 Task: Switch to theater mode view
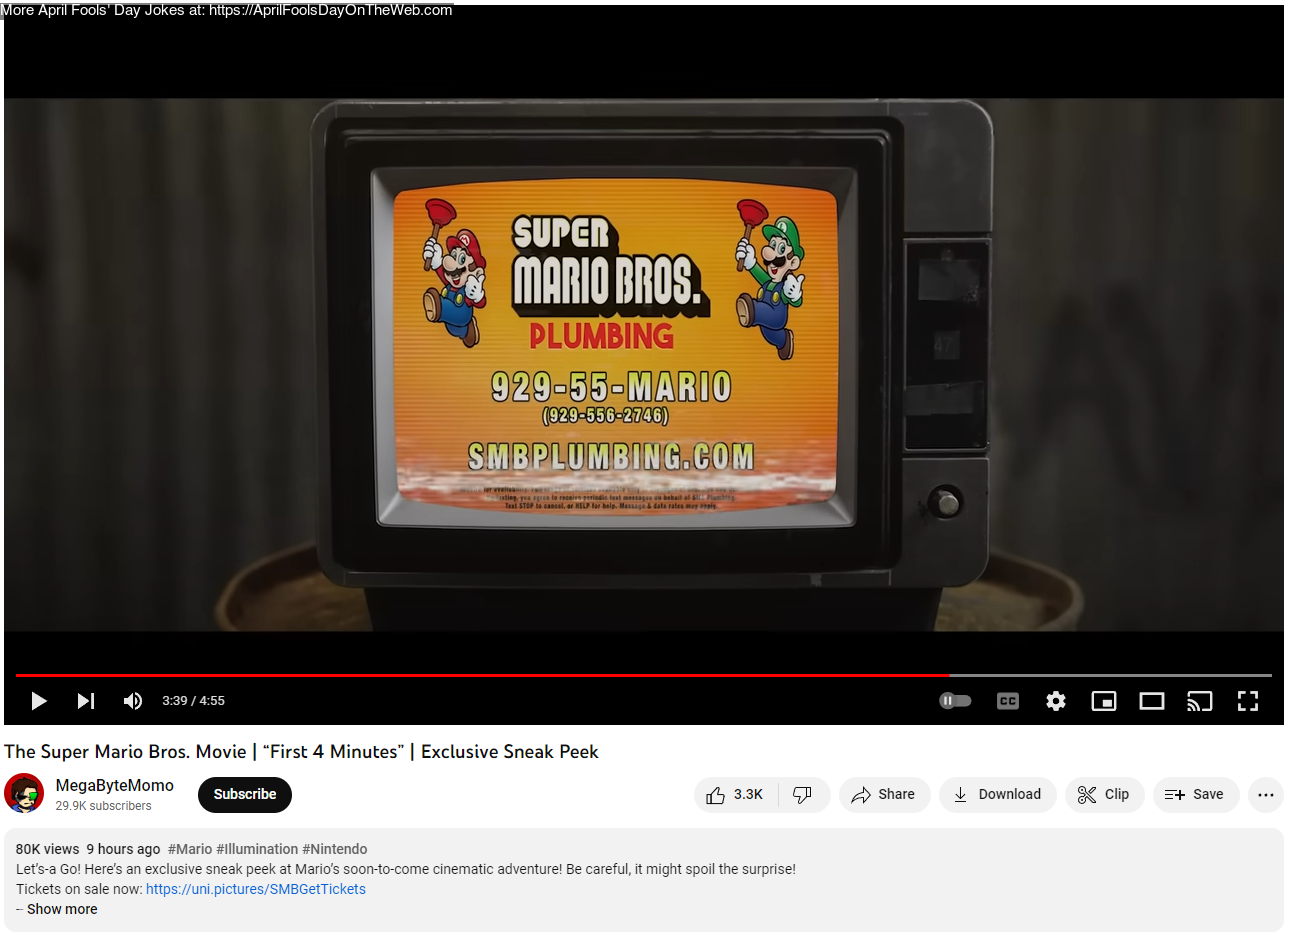click(x=1152, y=701)
